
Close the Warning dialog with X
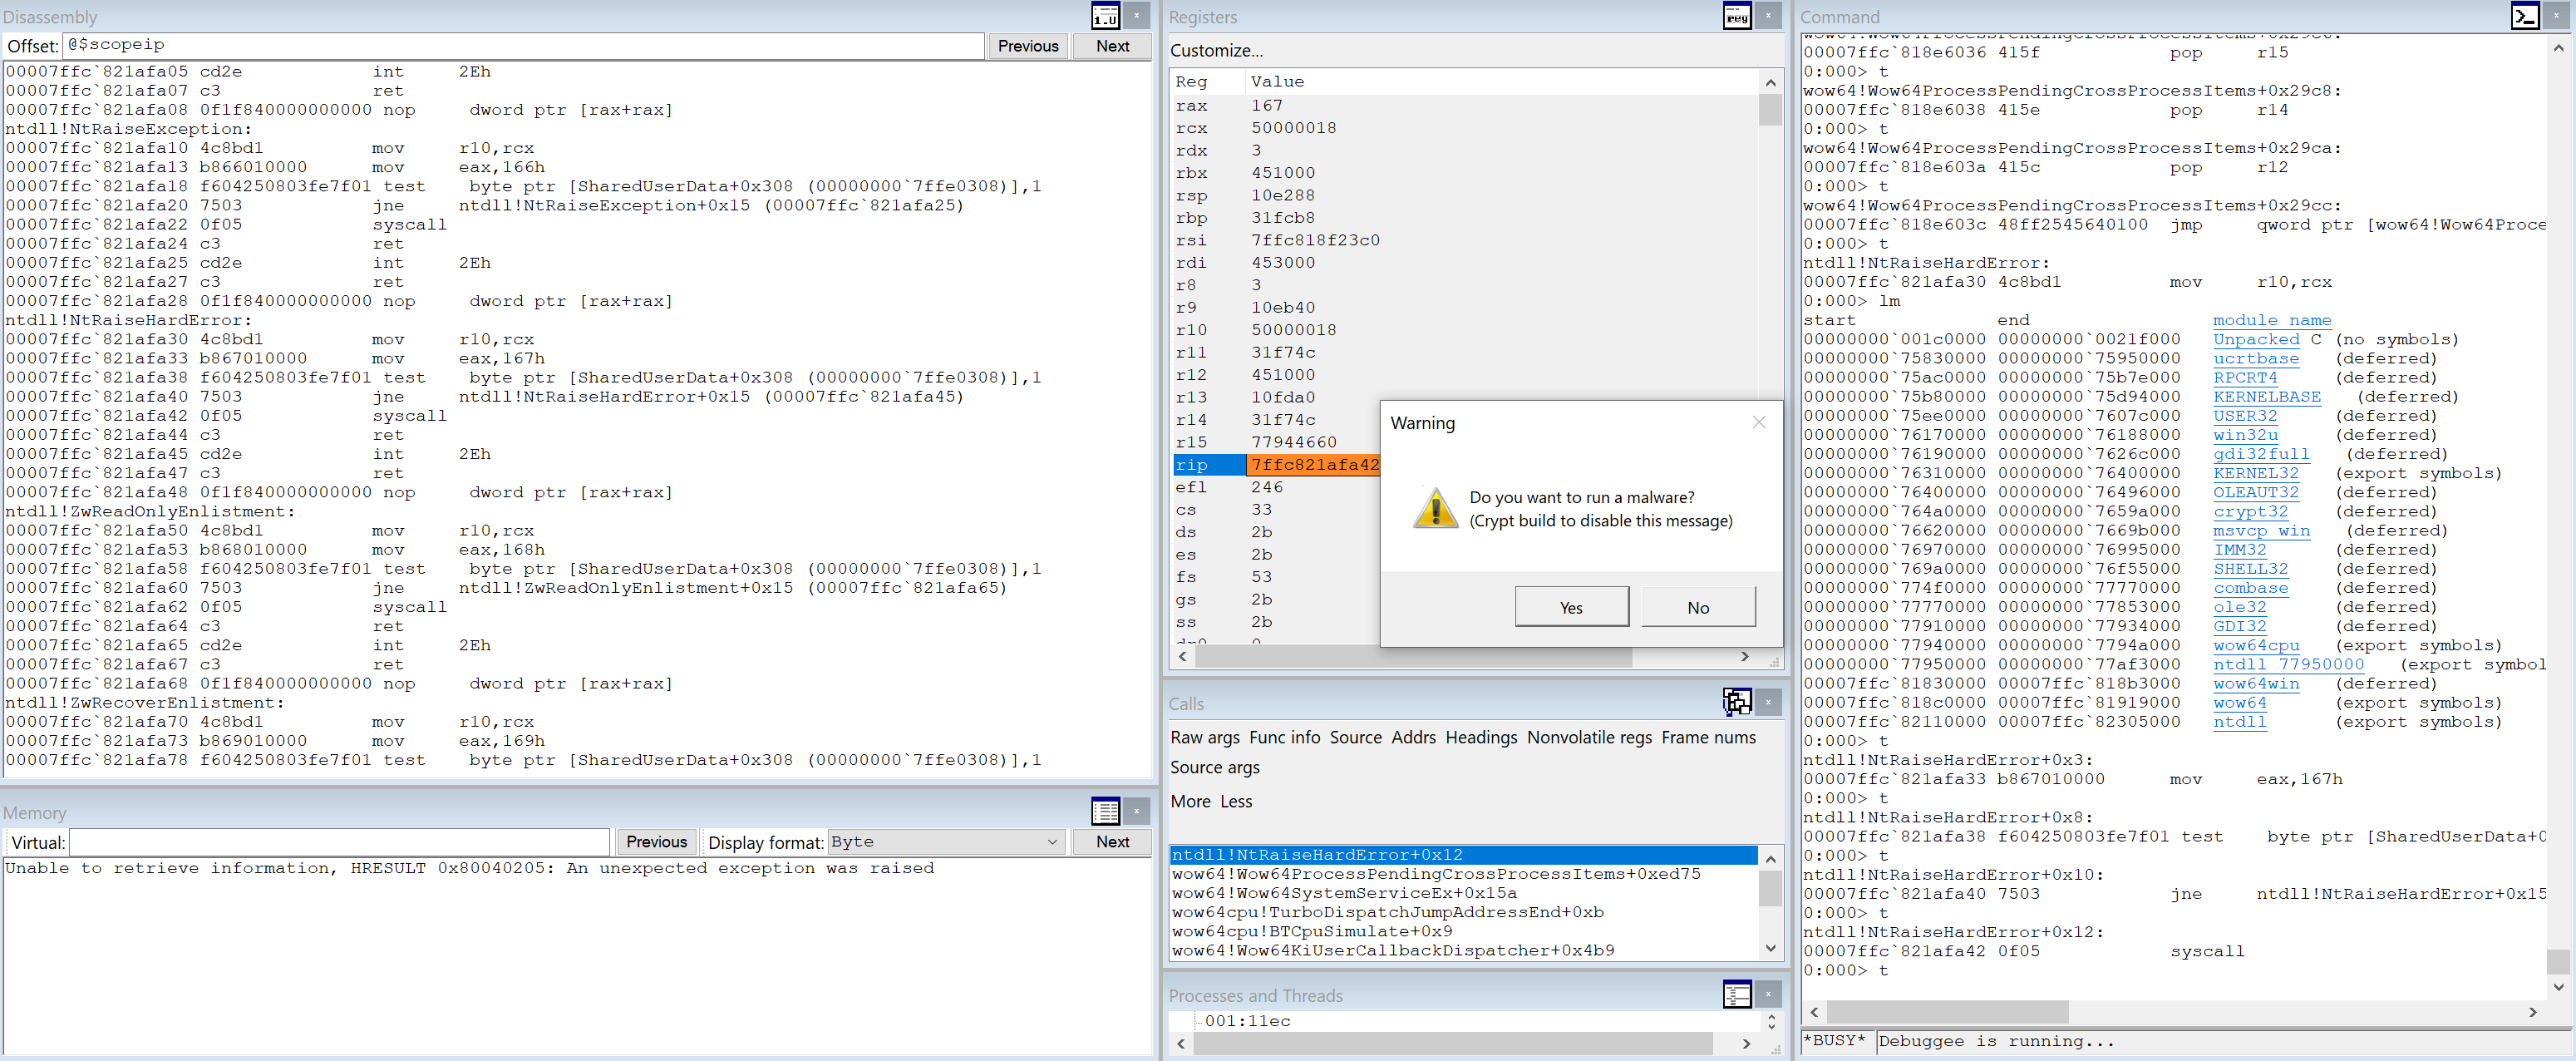1759,422
